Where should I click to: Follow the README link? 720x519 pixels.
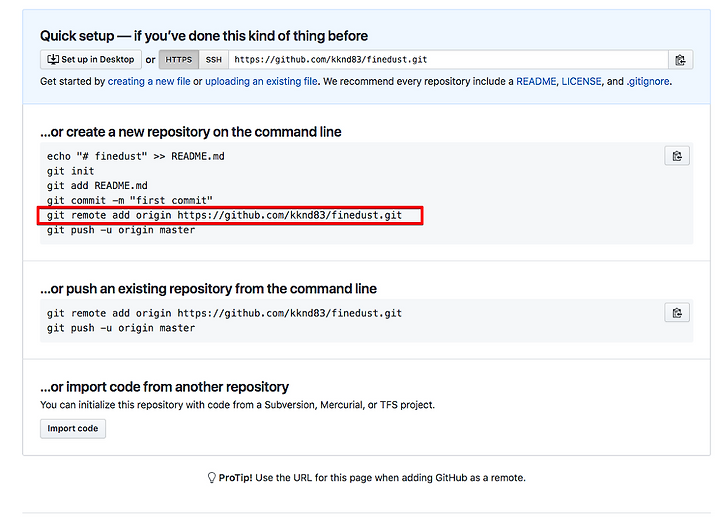coord(536,81)
